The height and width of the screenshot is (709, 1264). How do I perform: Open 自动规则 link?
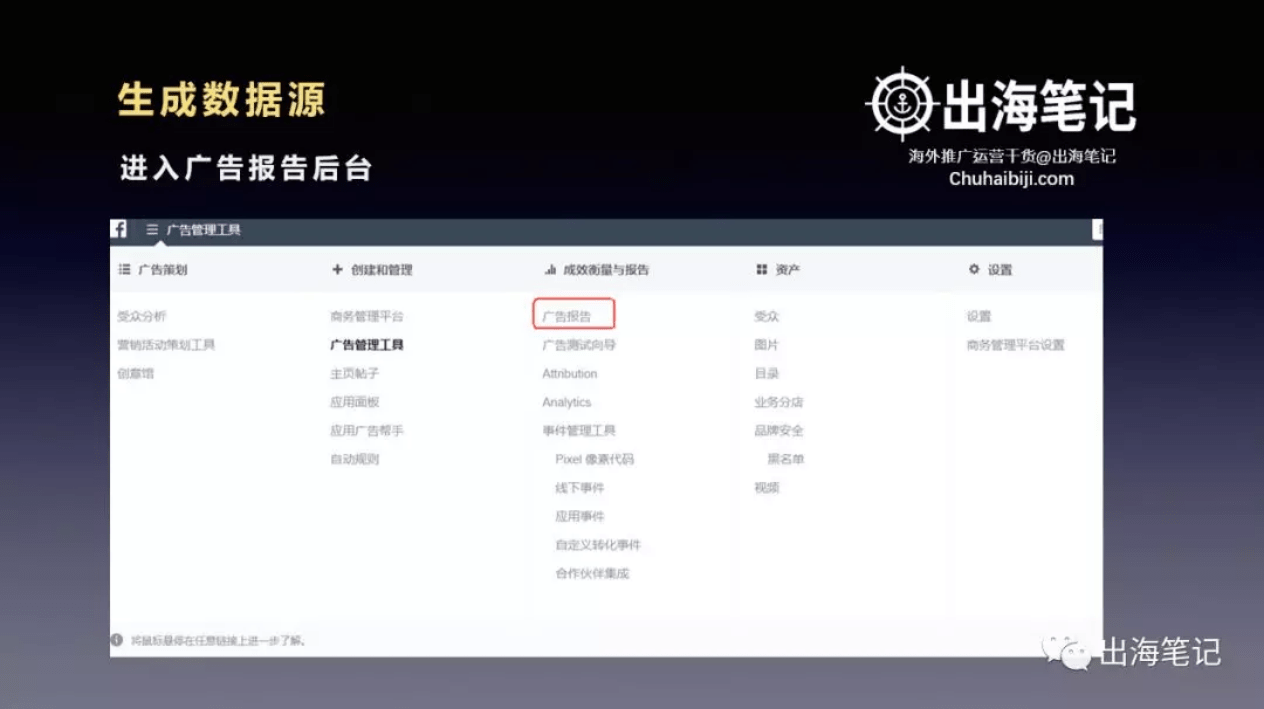click(355, 460)
